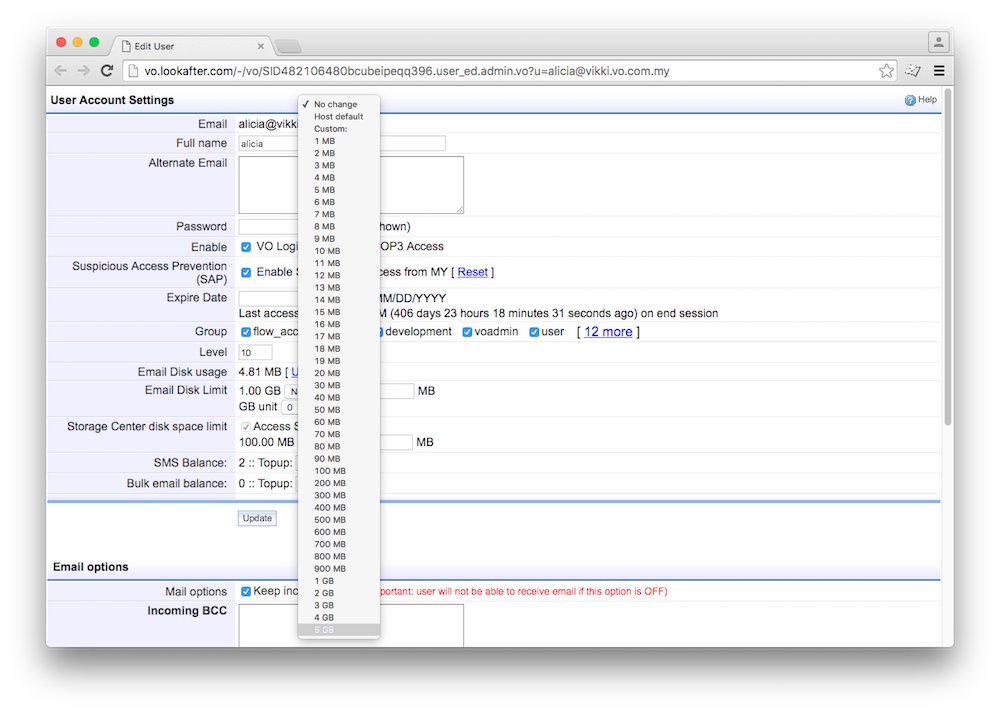
Task: Select 500 MB disk limit option
Action: tap(339, 520)
